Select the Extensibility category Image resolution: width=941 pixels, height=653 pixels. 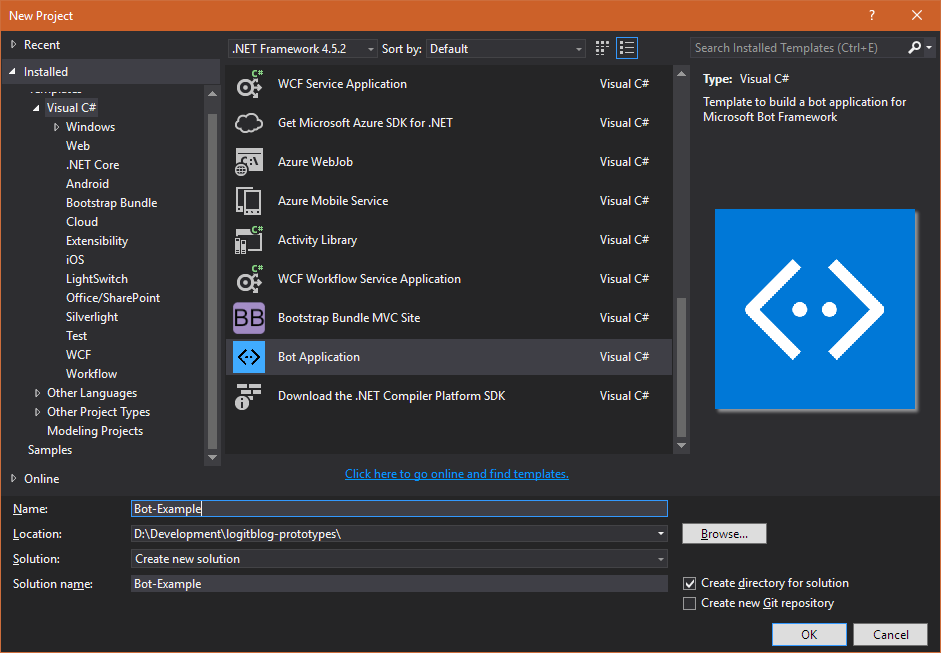tap(97, 241)
